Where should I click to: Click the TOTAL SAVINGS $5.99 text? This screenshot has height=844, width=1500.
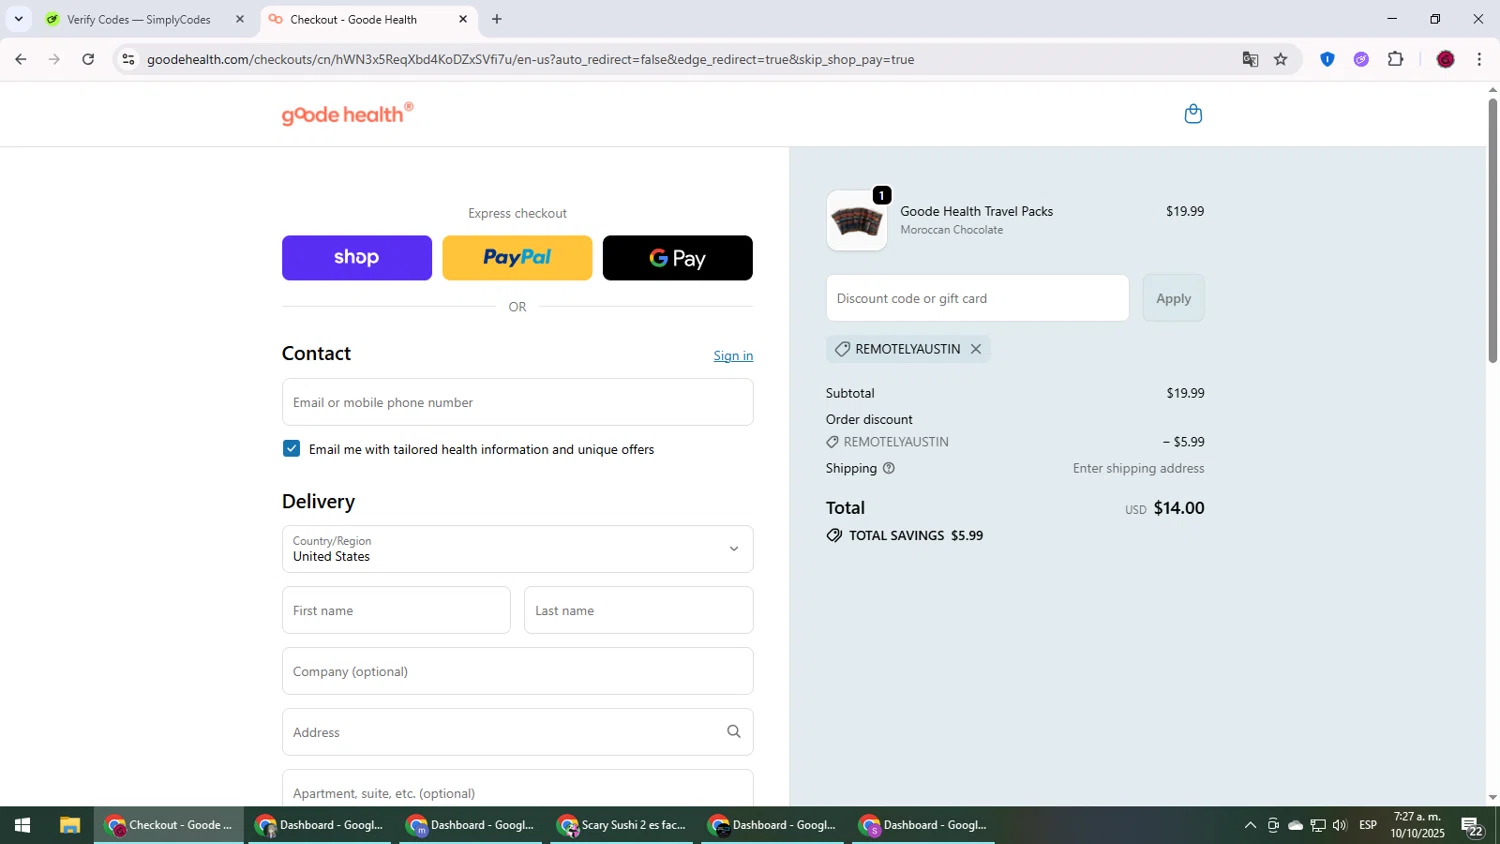[916, 536]
